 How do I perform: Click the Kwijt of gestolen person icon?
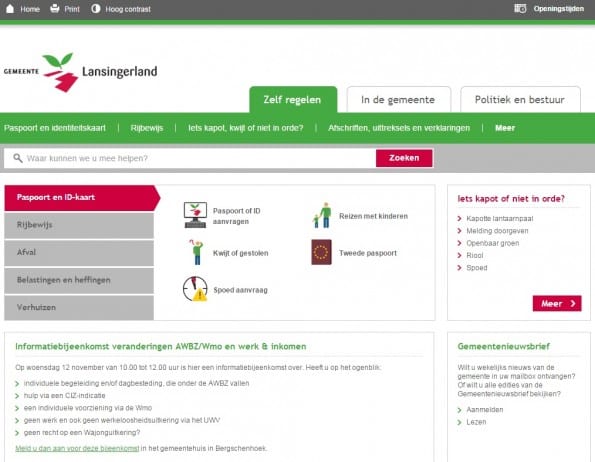[x=197, y=252]
